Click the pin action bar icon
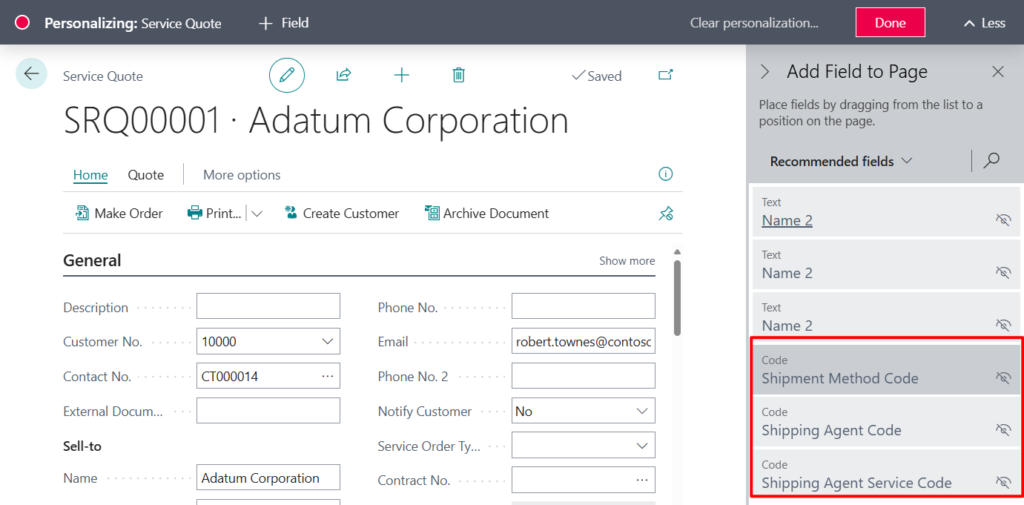Screen dimensions: 1024x505 [x=666, y=213]
